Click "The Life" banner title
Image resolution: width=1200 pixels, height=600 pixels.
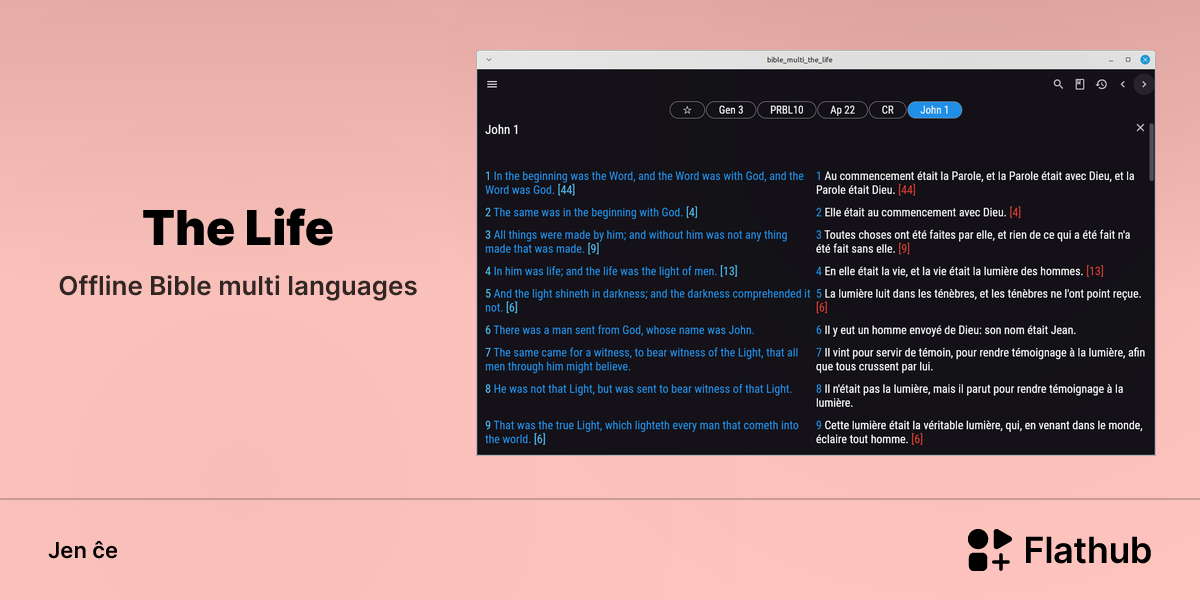point(238,228)
